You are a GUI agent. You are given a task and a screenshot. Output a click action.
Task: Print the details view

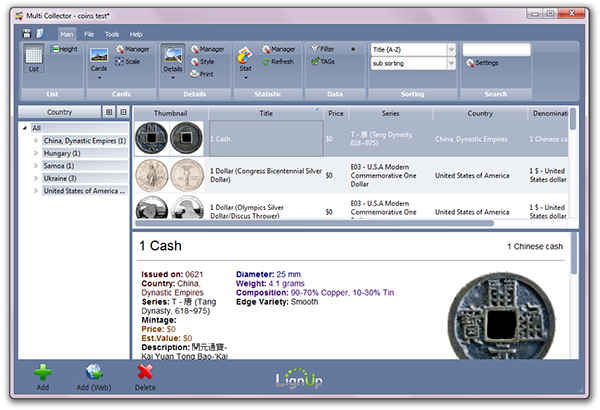(202, 74)
